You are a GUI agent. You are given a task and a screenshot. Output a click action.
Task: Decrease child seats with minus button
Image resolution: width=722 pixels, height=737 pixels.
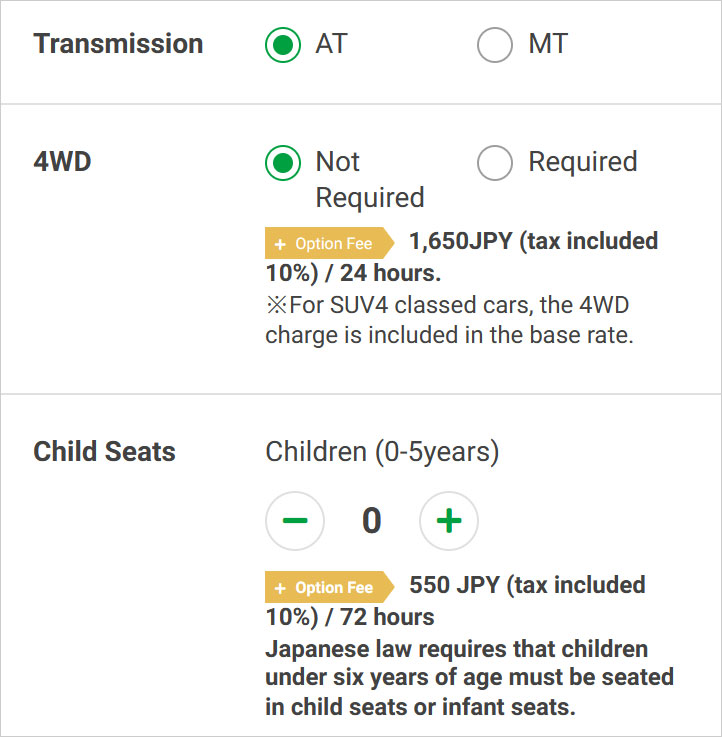click(x=295, y=521)
